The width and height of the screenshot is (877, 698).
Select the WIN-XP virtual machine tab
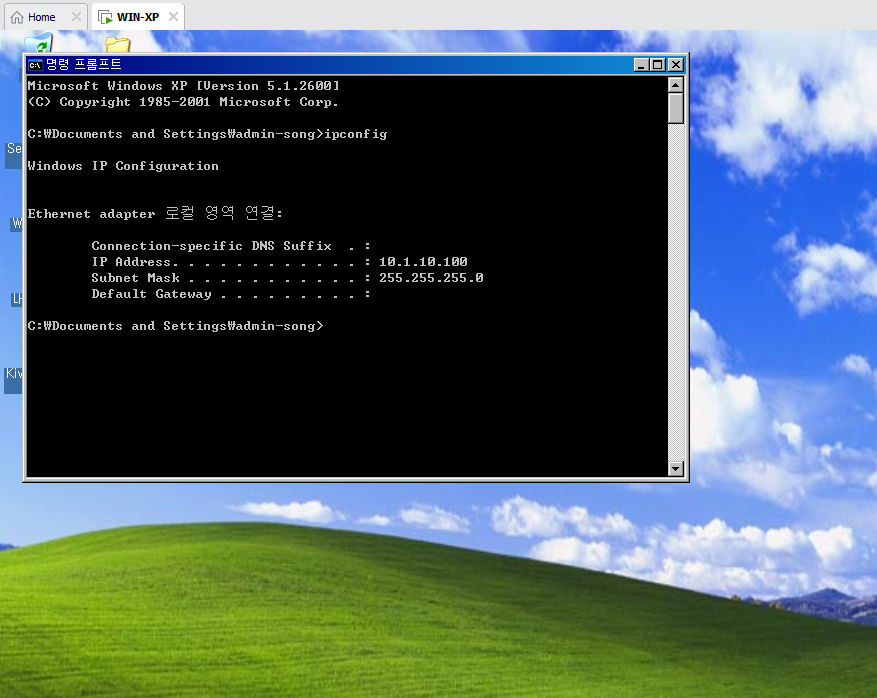pyautogui.click(x=138, y=17)
